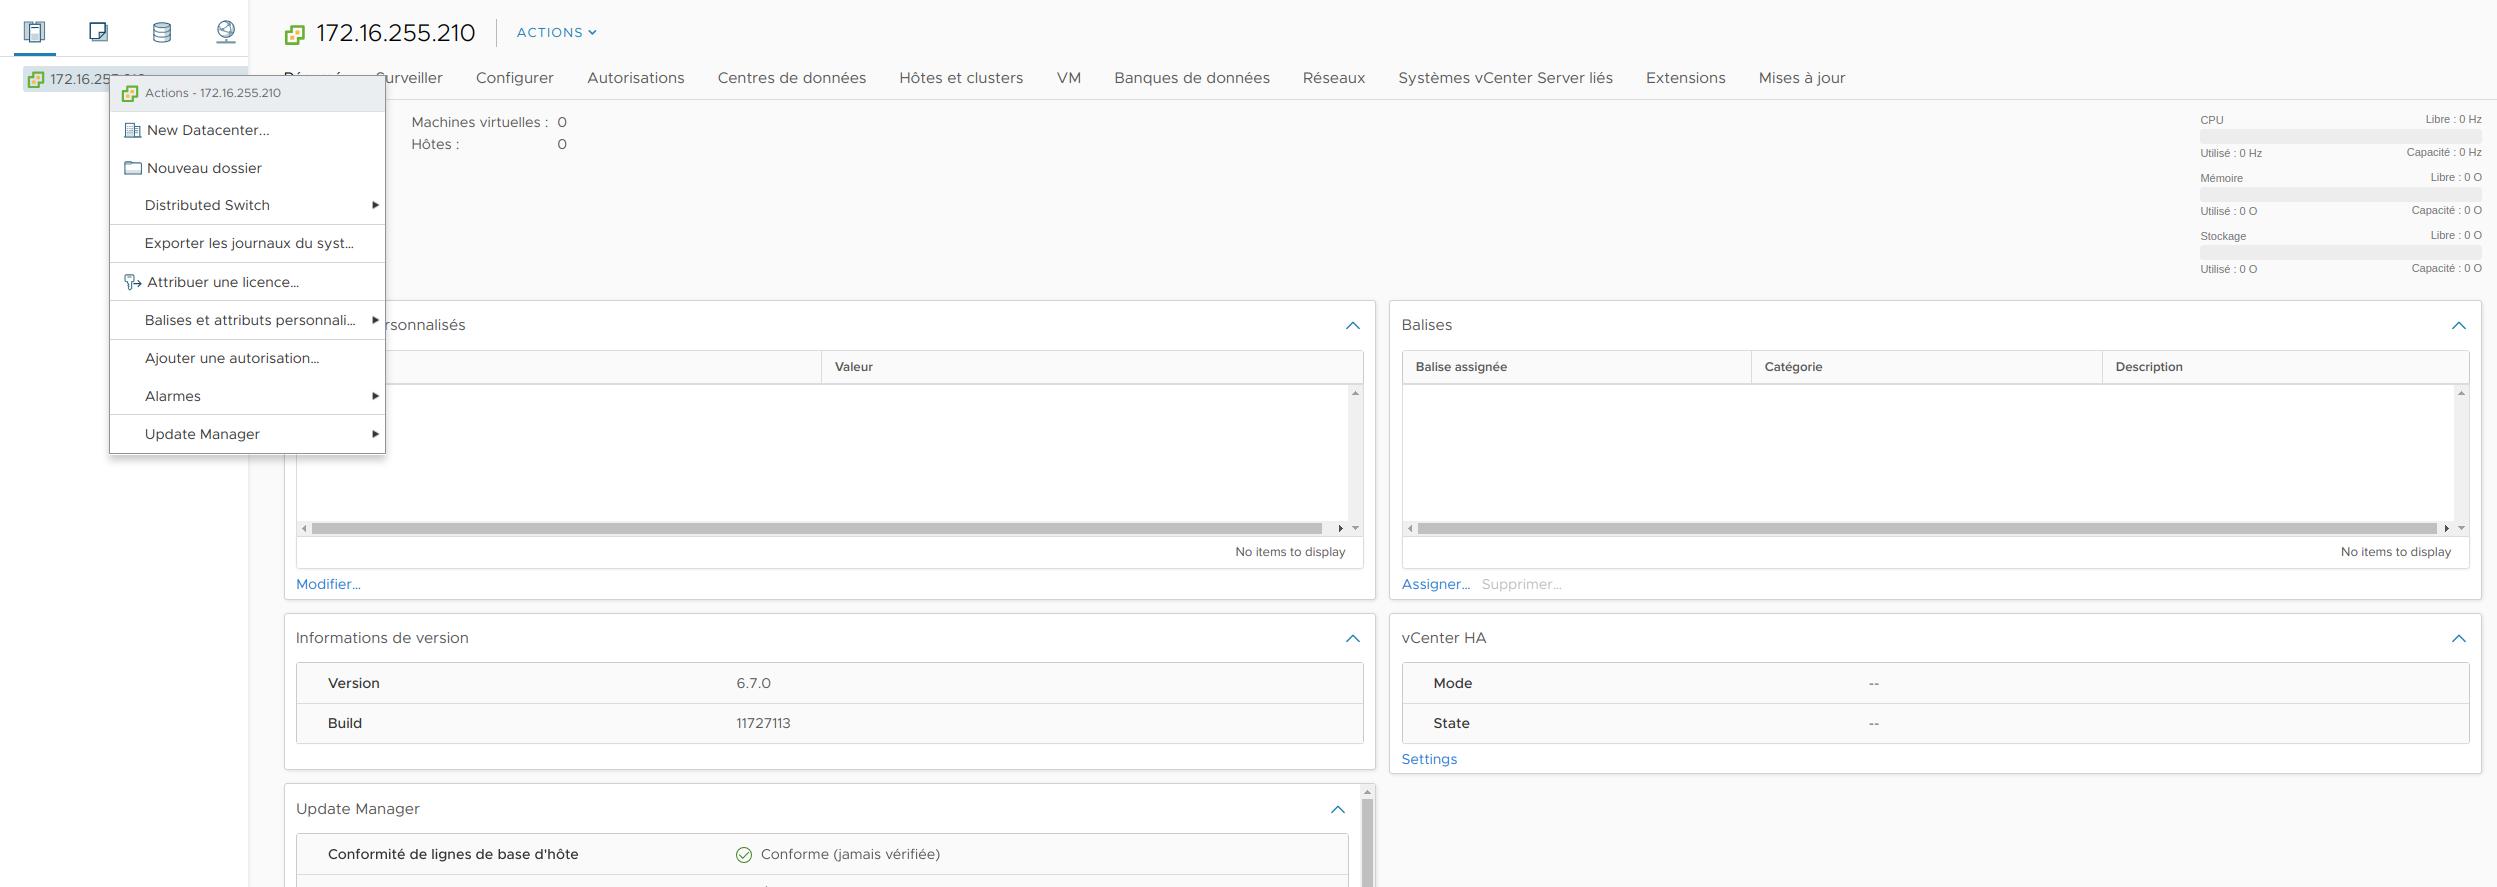Open Storage inventory view icon

point(162,32)
